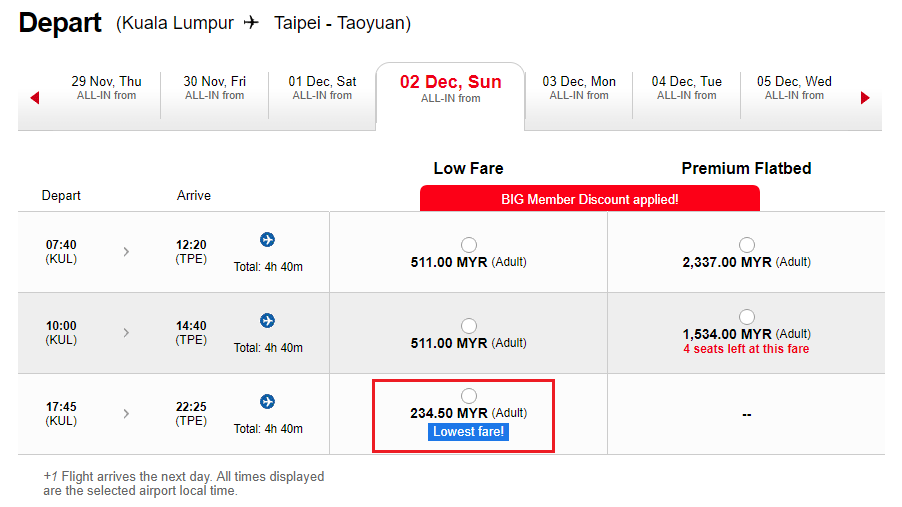
Task: Select 07:40 Low Fare 511.00 MYR radio
Action: coord(469,245)
